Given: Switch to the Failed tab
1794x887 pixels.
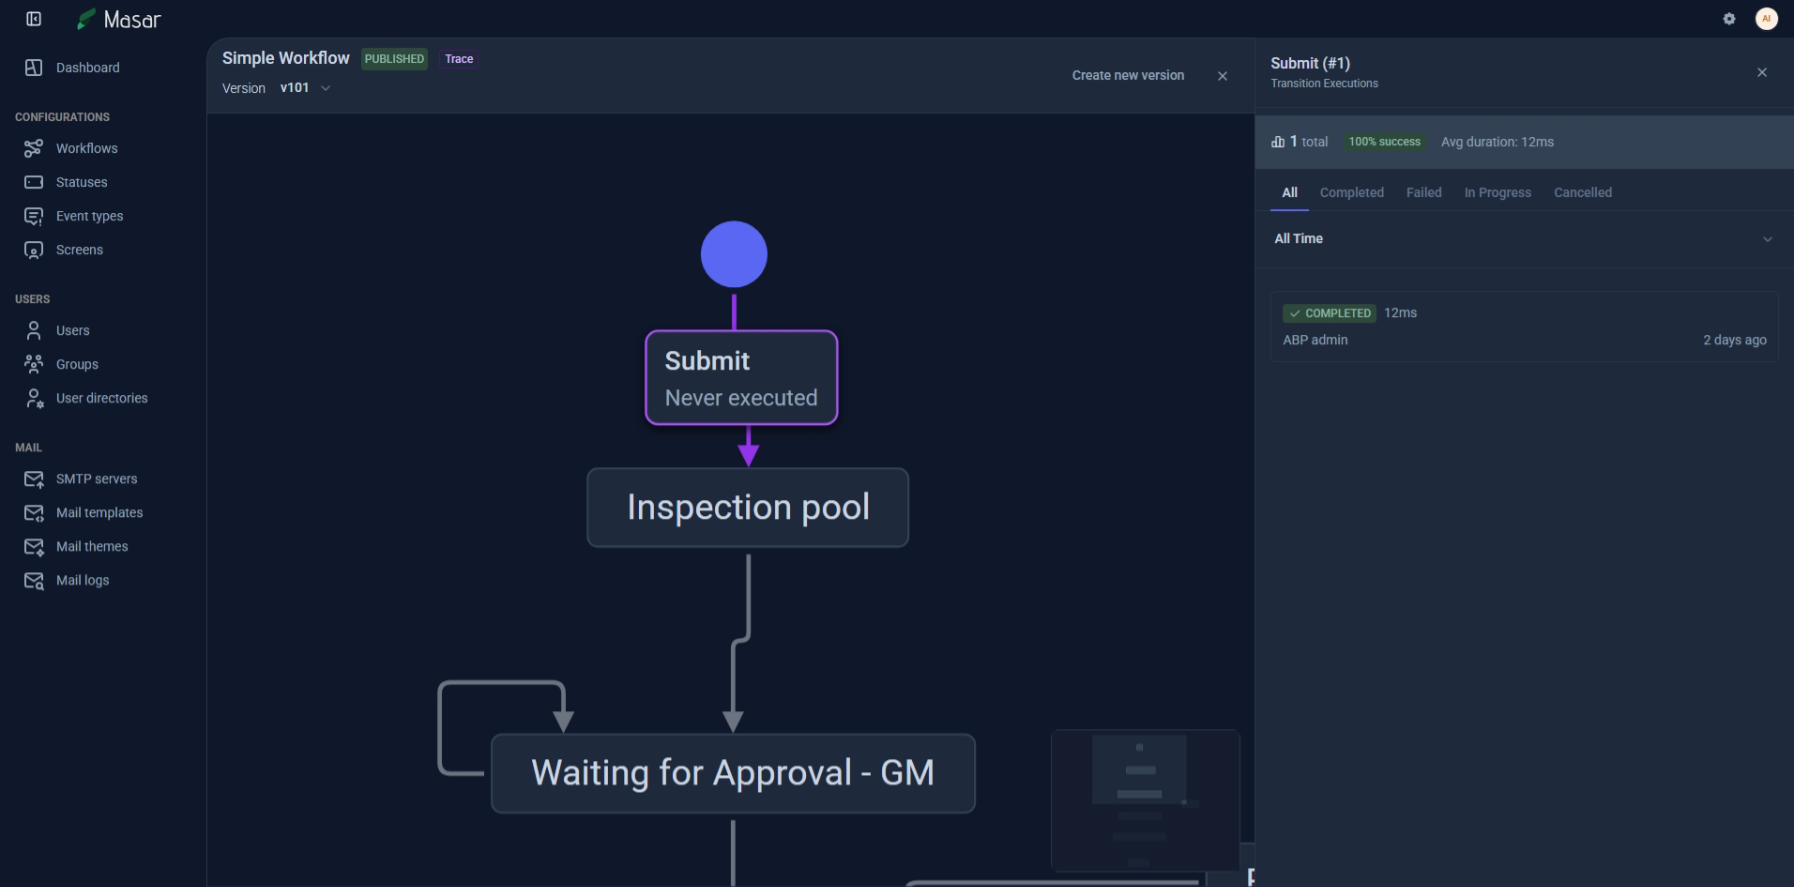Looking at the screenshot, I should 1423,193.
